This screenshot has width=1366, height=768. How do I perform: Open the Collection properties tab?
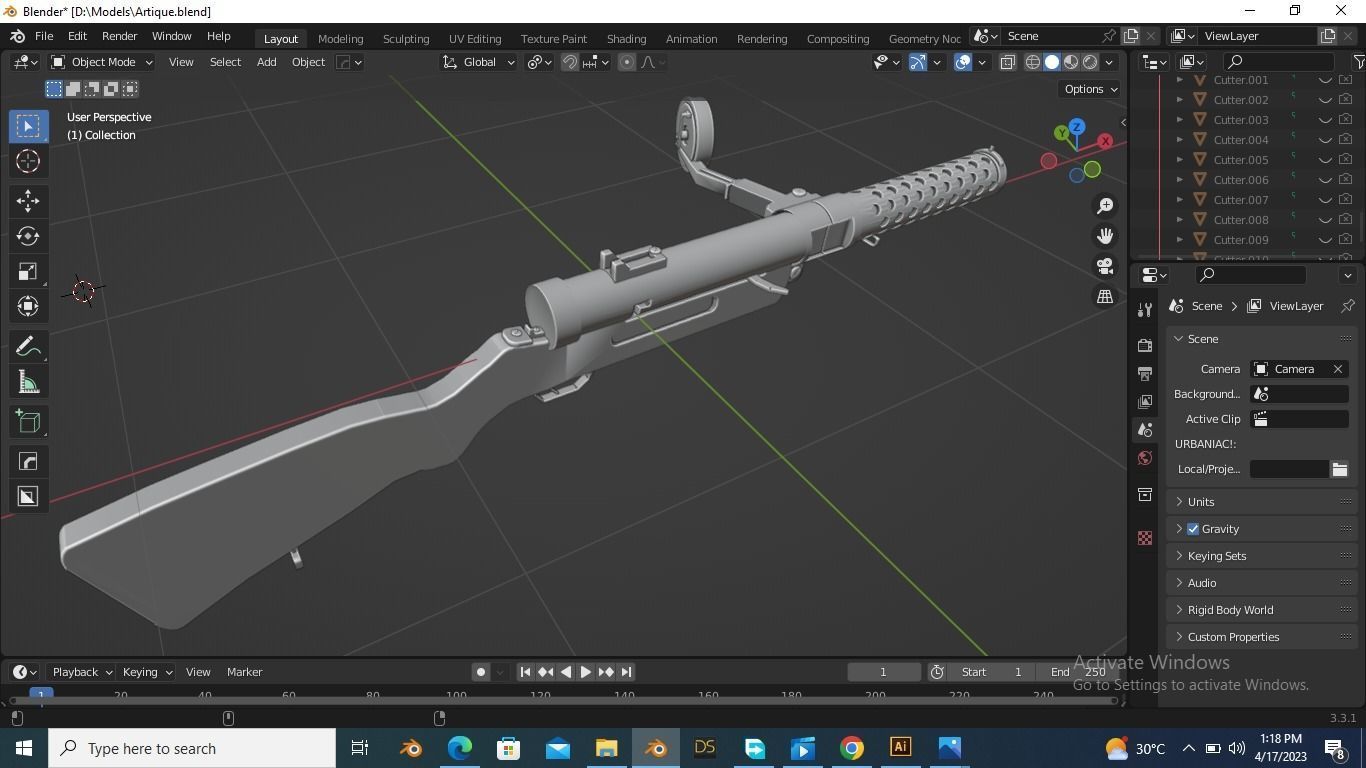[1145, 494]
